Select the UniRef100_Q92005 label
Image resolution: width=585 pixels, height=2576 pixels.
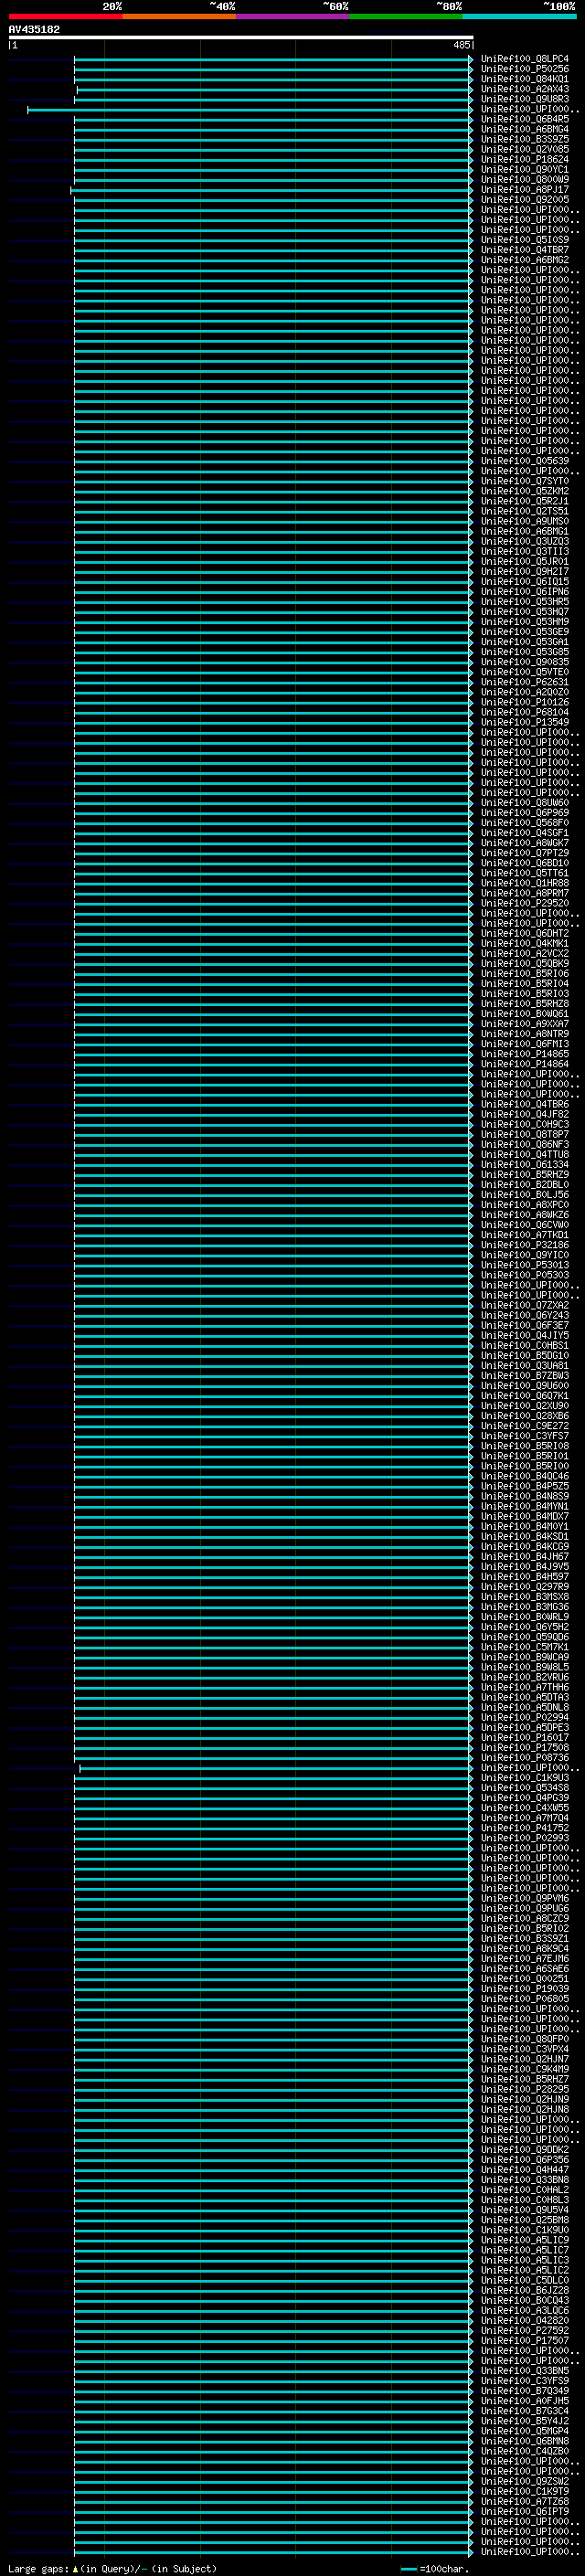(525, 200)
